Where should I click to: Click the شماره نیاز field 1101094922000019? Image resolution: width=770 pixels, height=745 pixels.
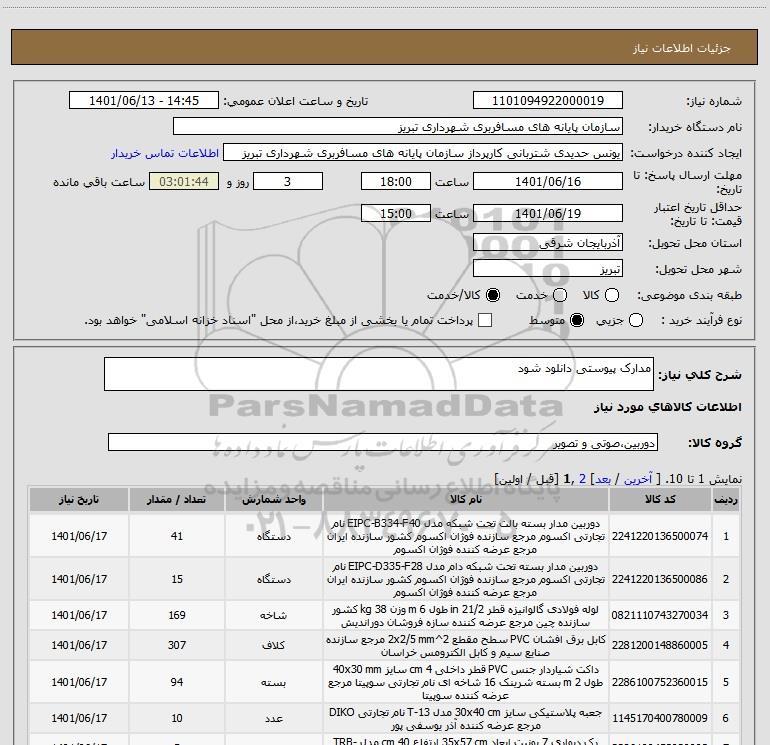tap(548, 101)
